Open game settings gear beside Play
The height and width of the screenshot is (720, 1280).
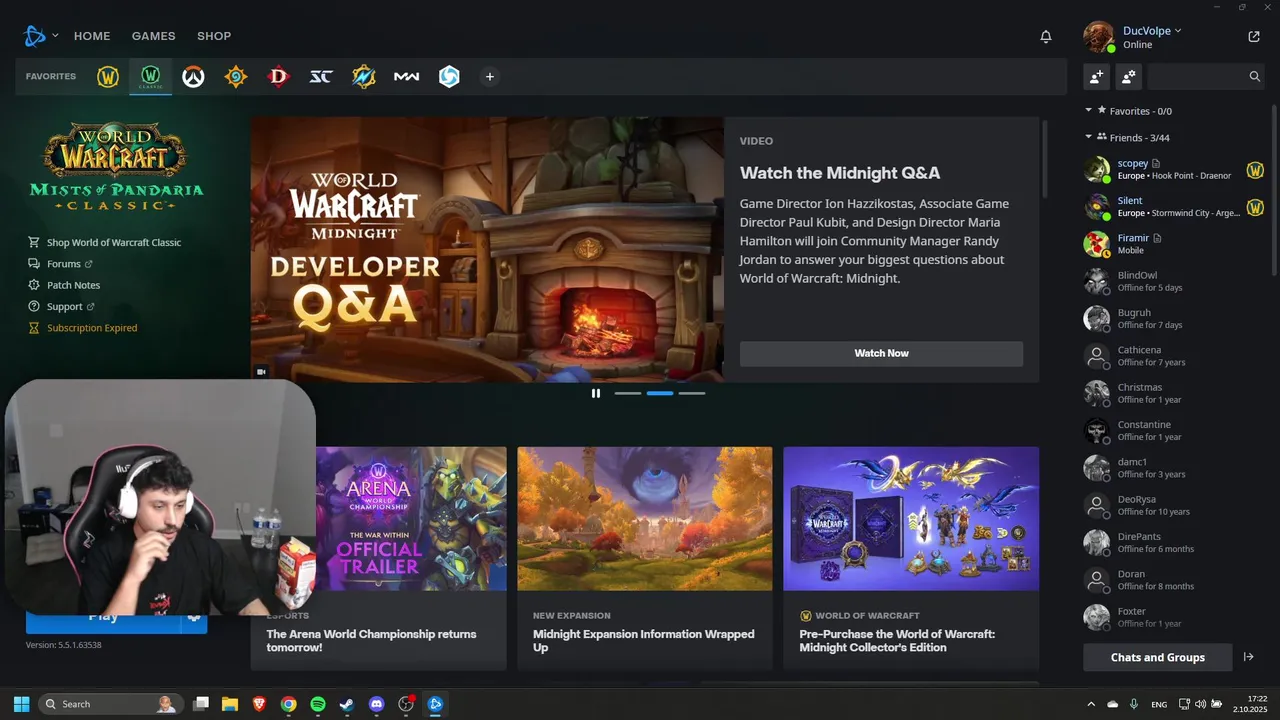[194, 618]
